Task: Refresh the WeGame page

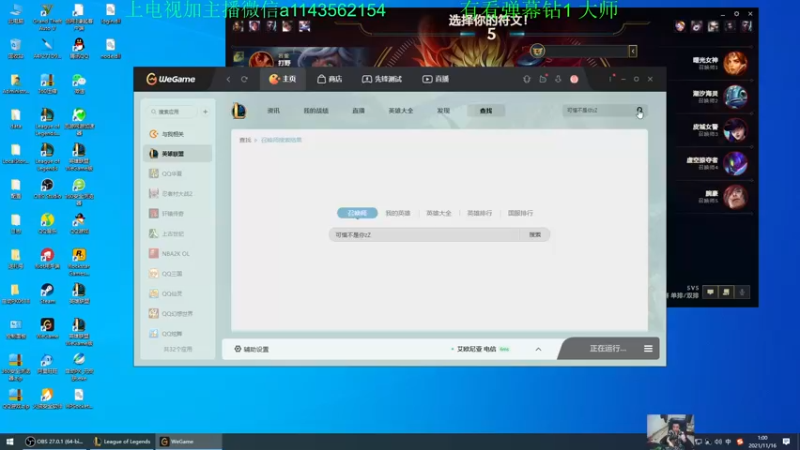Action: click(244, 79)
